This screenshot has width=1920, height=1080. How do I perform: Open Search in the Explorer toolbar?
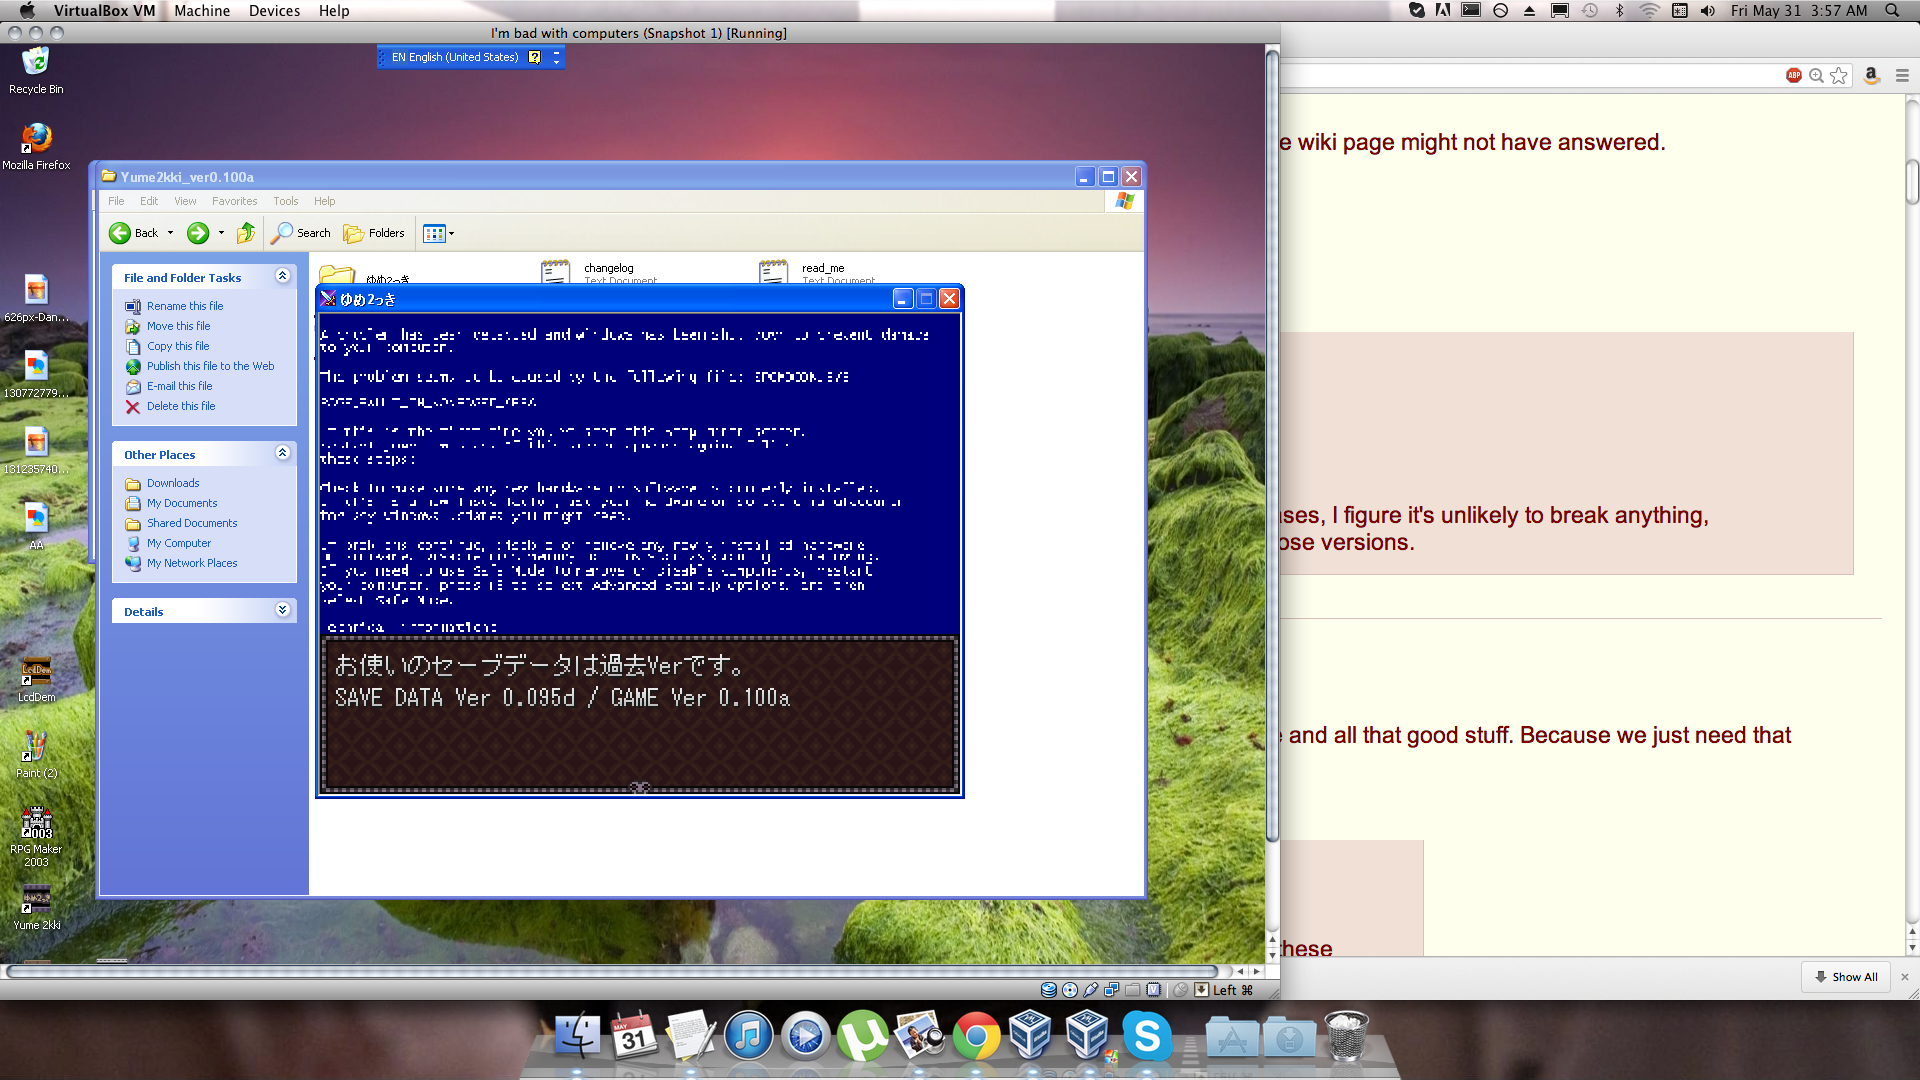(301, 233)
